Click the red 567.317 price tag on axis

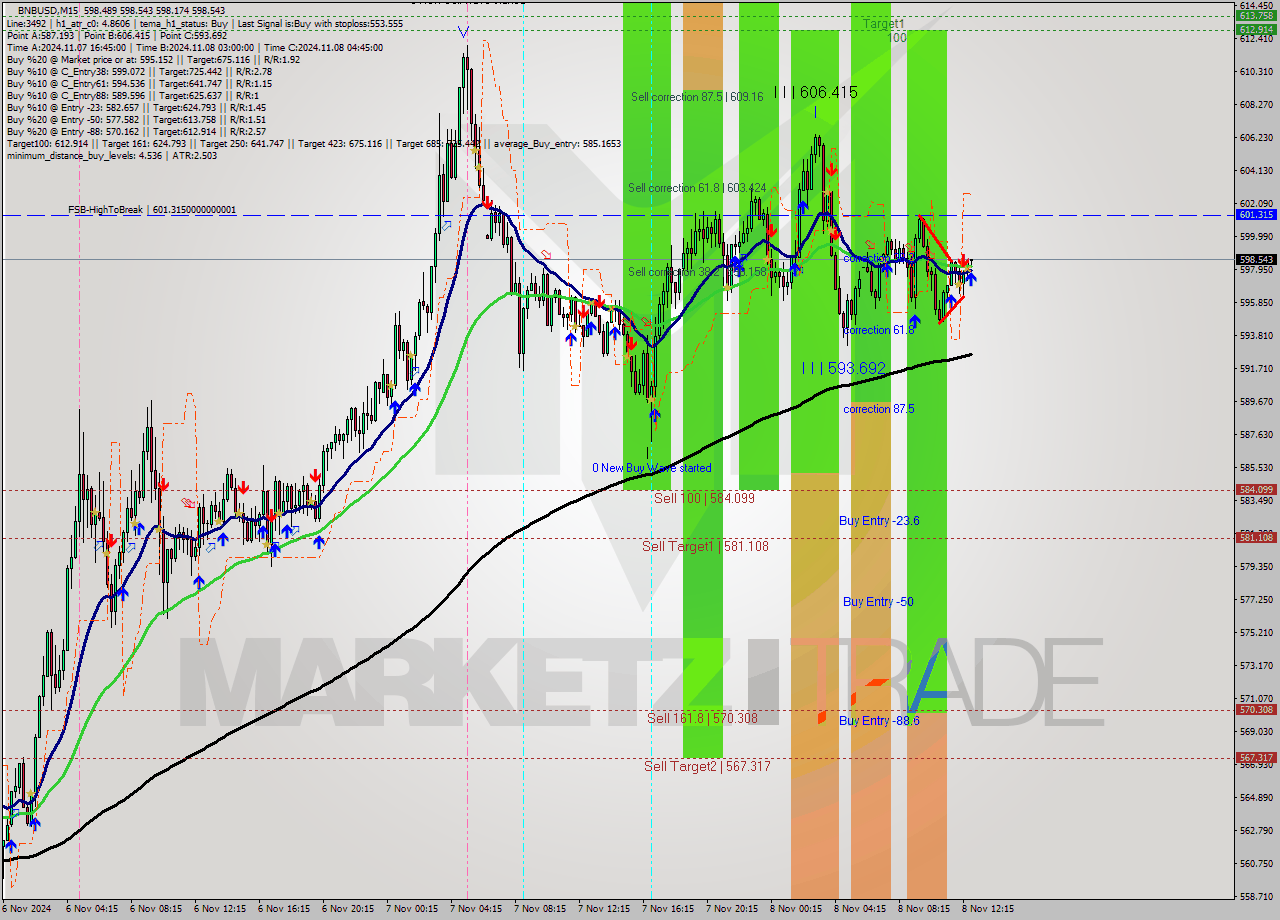(1256, 757)
